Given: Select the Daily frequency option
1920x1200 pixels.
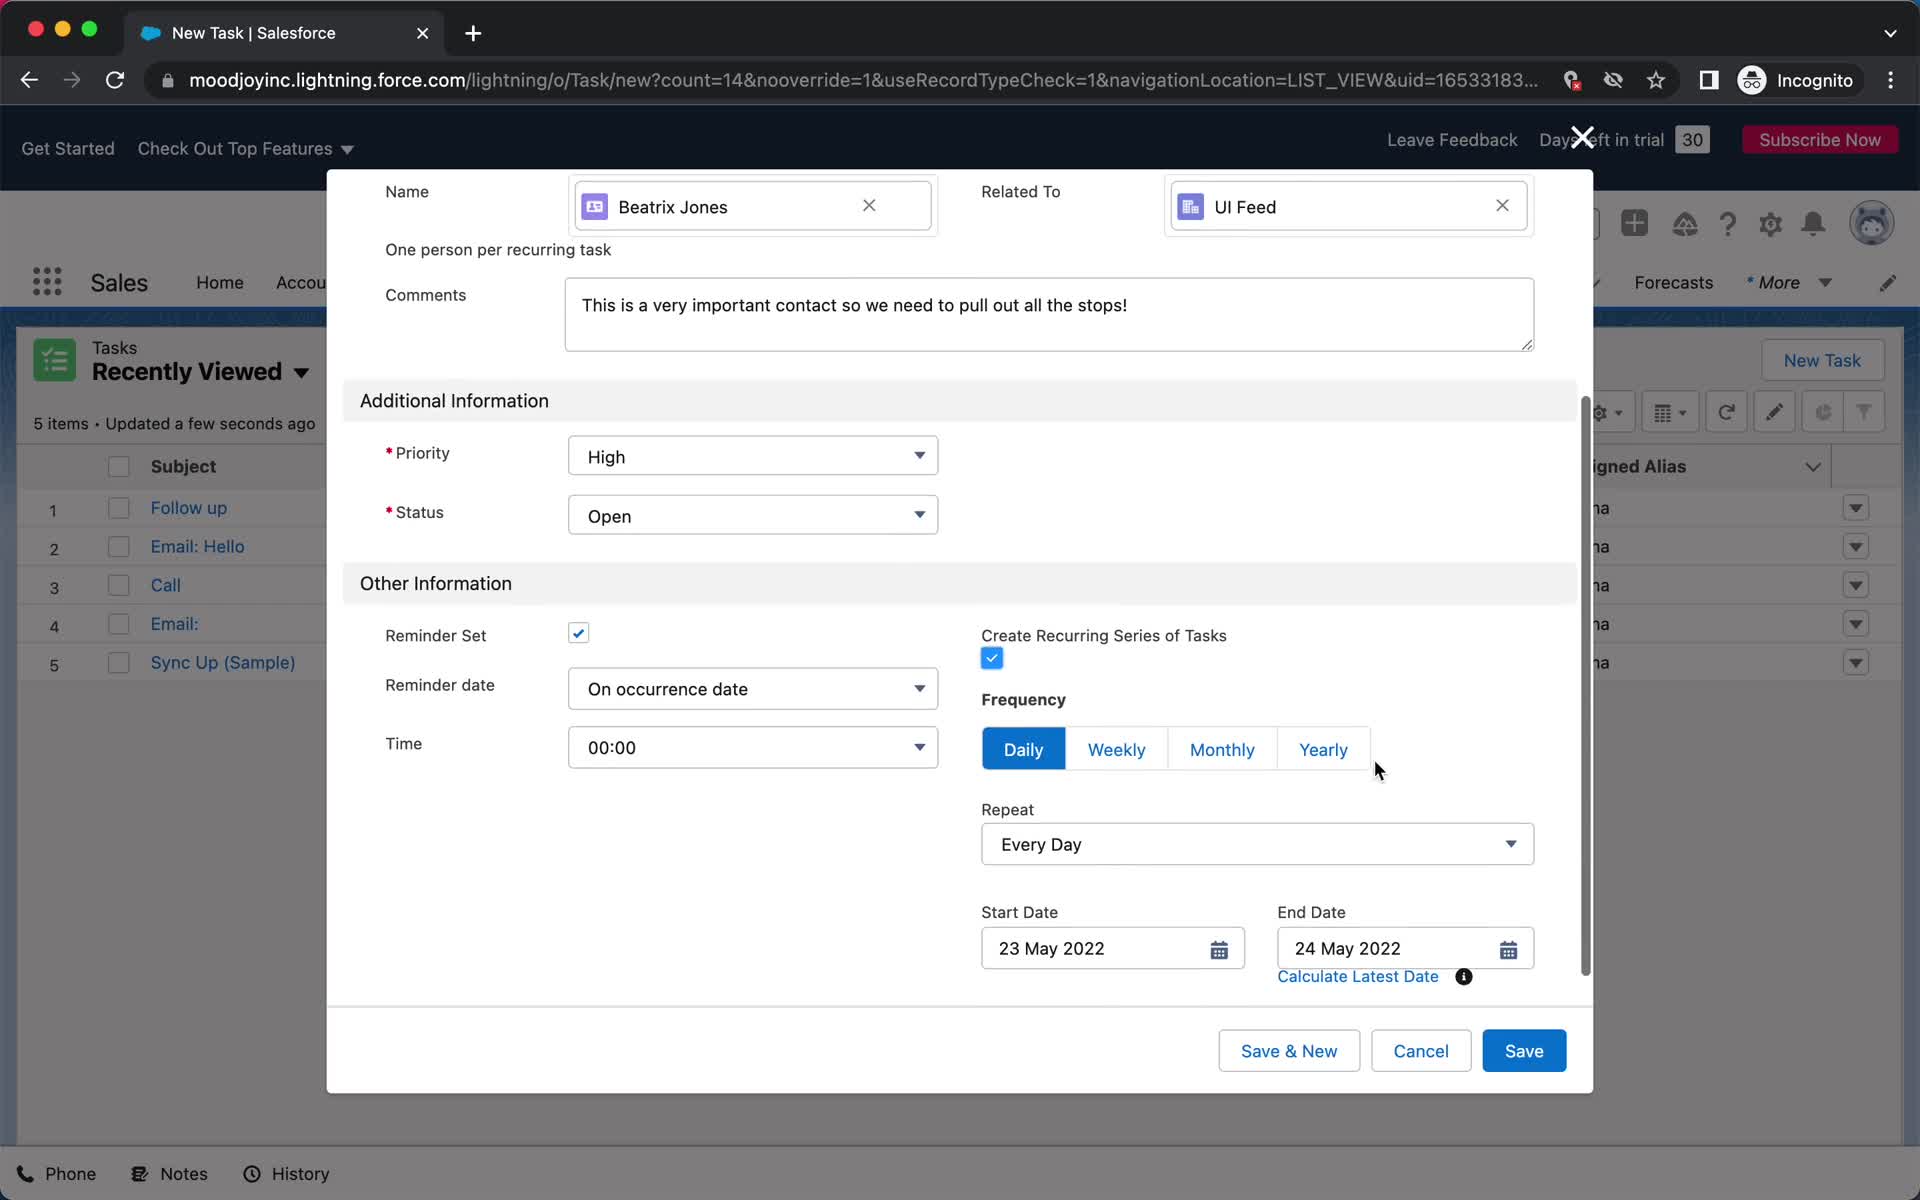Looking at the screenshot, I should click(1023, 750).
